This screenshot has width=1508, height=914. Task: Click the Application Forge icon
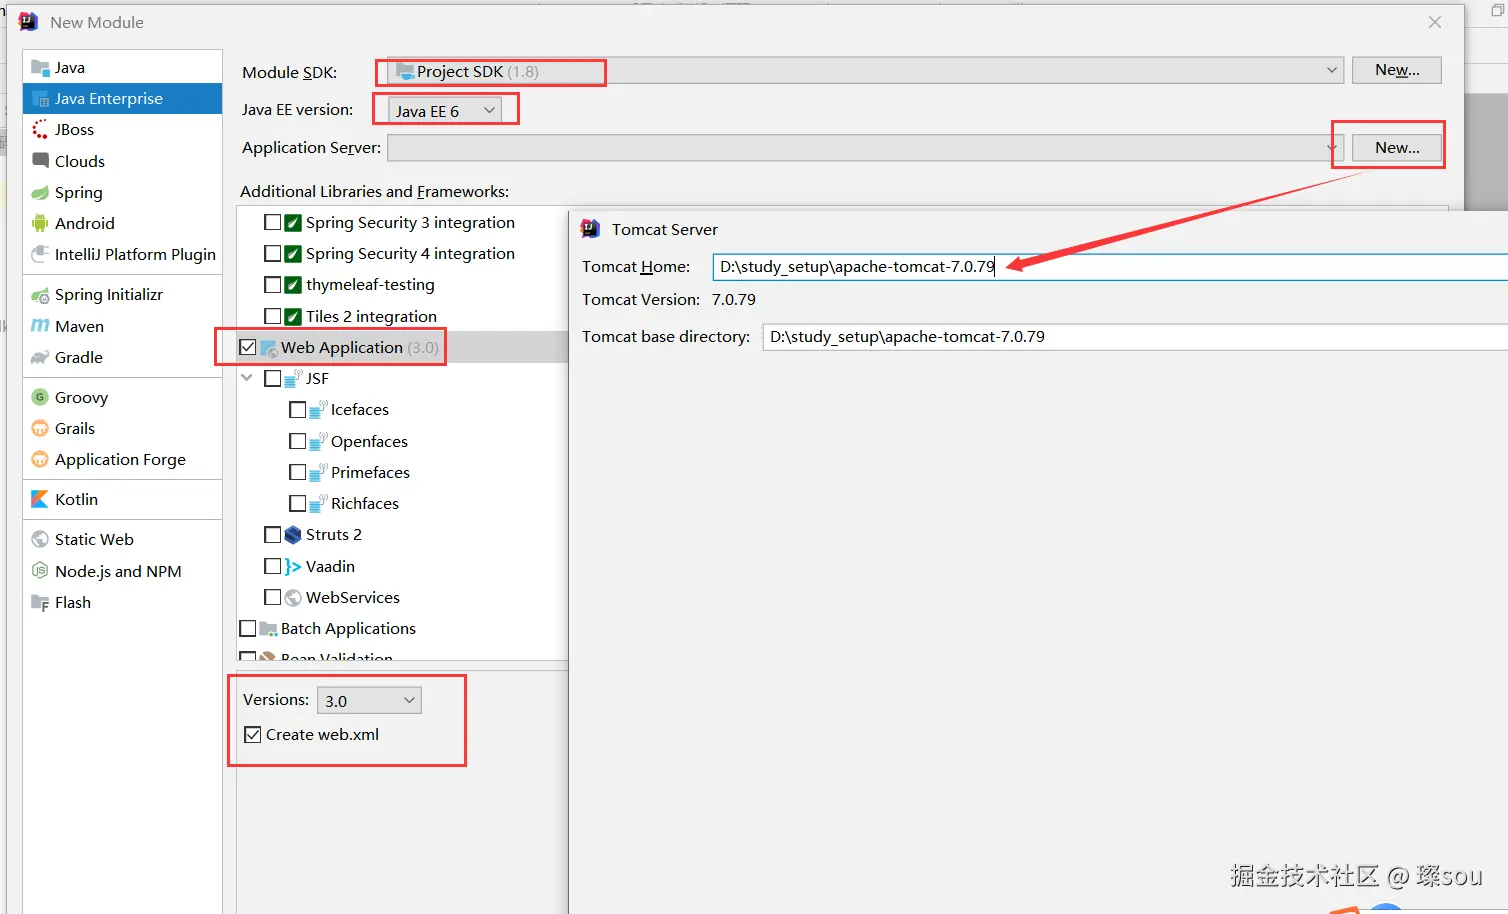[40, 460]
